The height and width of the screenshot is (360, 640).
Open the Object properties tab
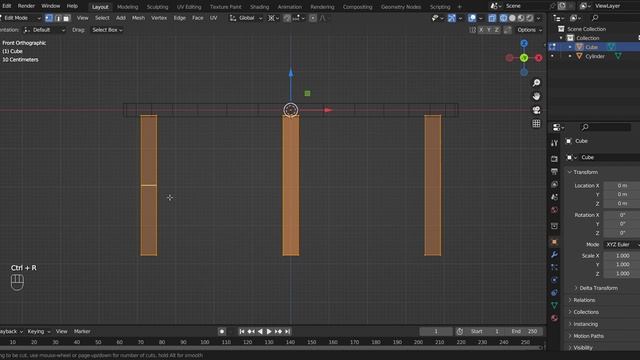[554, 242]
